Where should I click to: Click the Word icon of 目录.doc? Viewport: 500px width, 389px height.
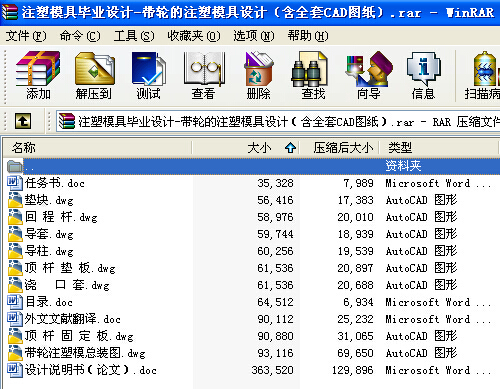15,302
